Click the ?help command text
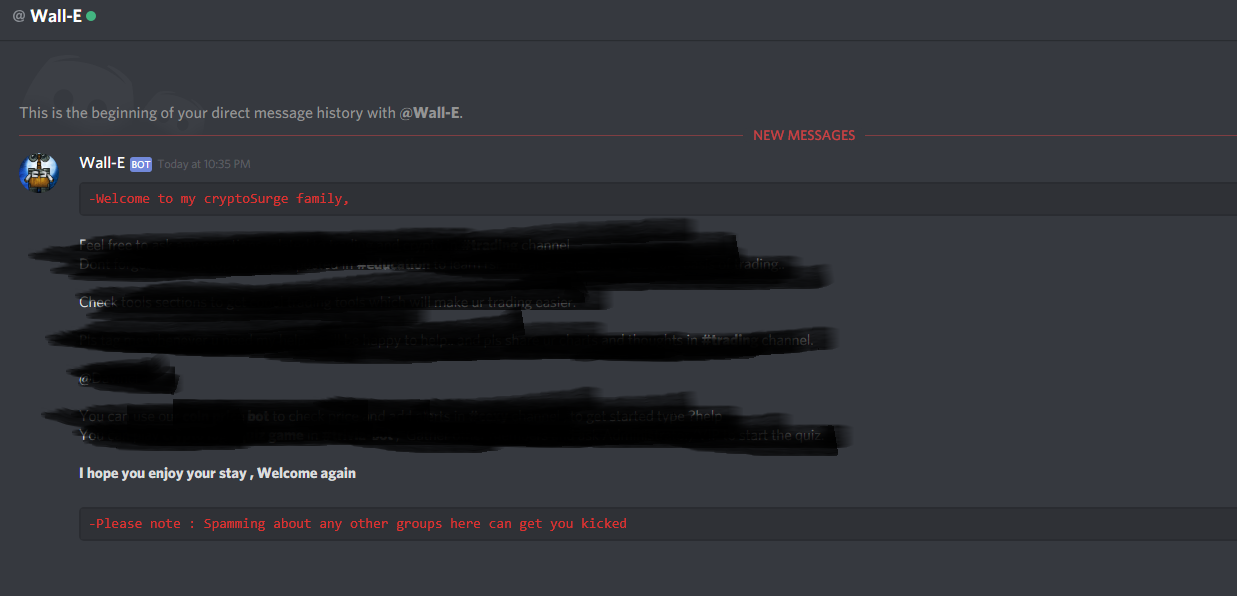This screenshot has height=596, width=1237. tap(704, 417)
